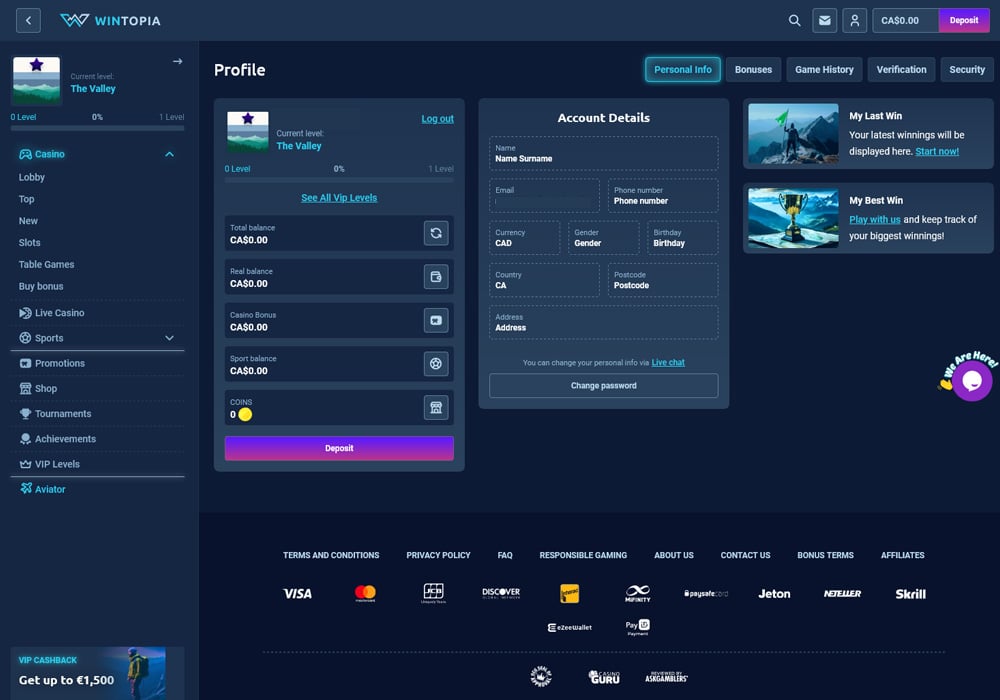Open Table Games in sidebar

(x=47, y=265)
